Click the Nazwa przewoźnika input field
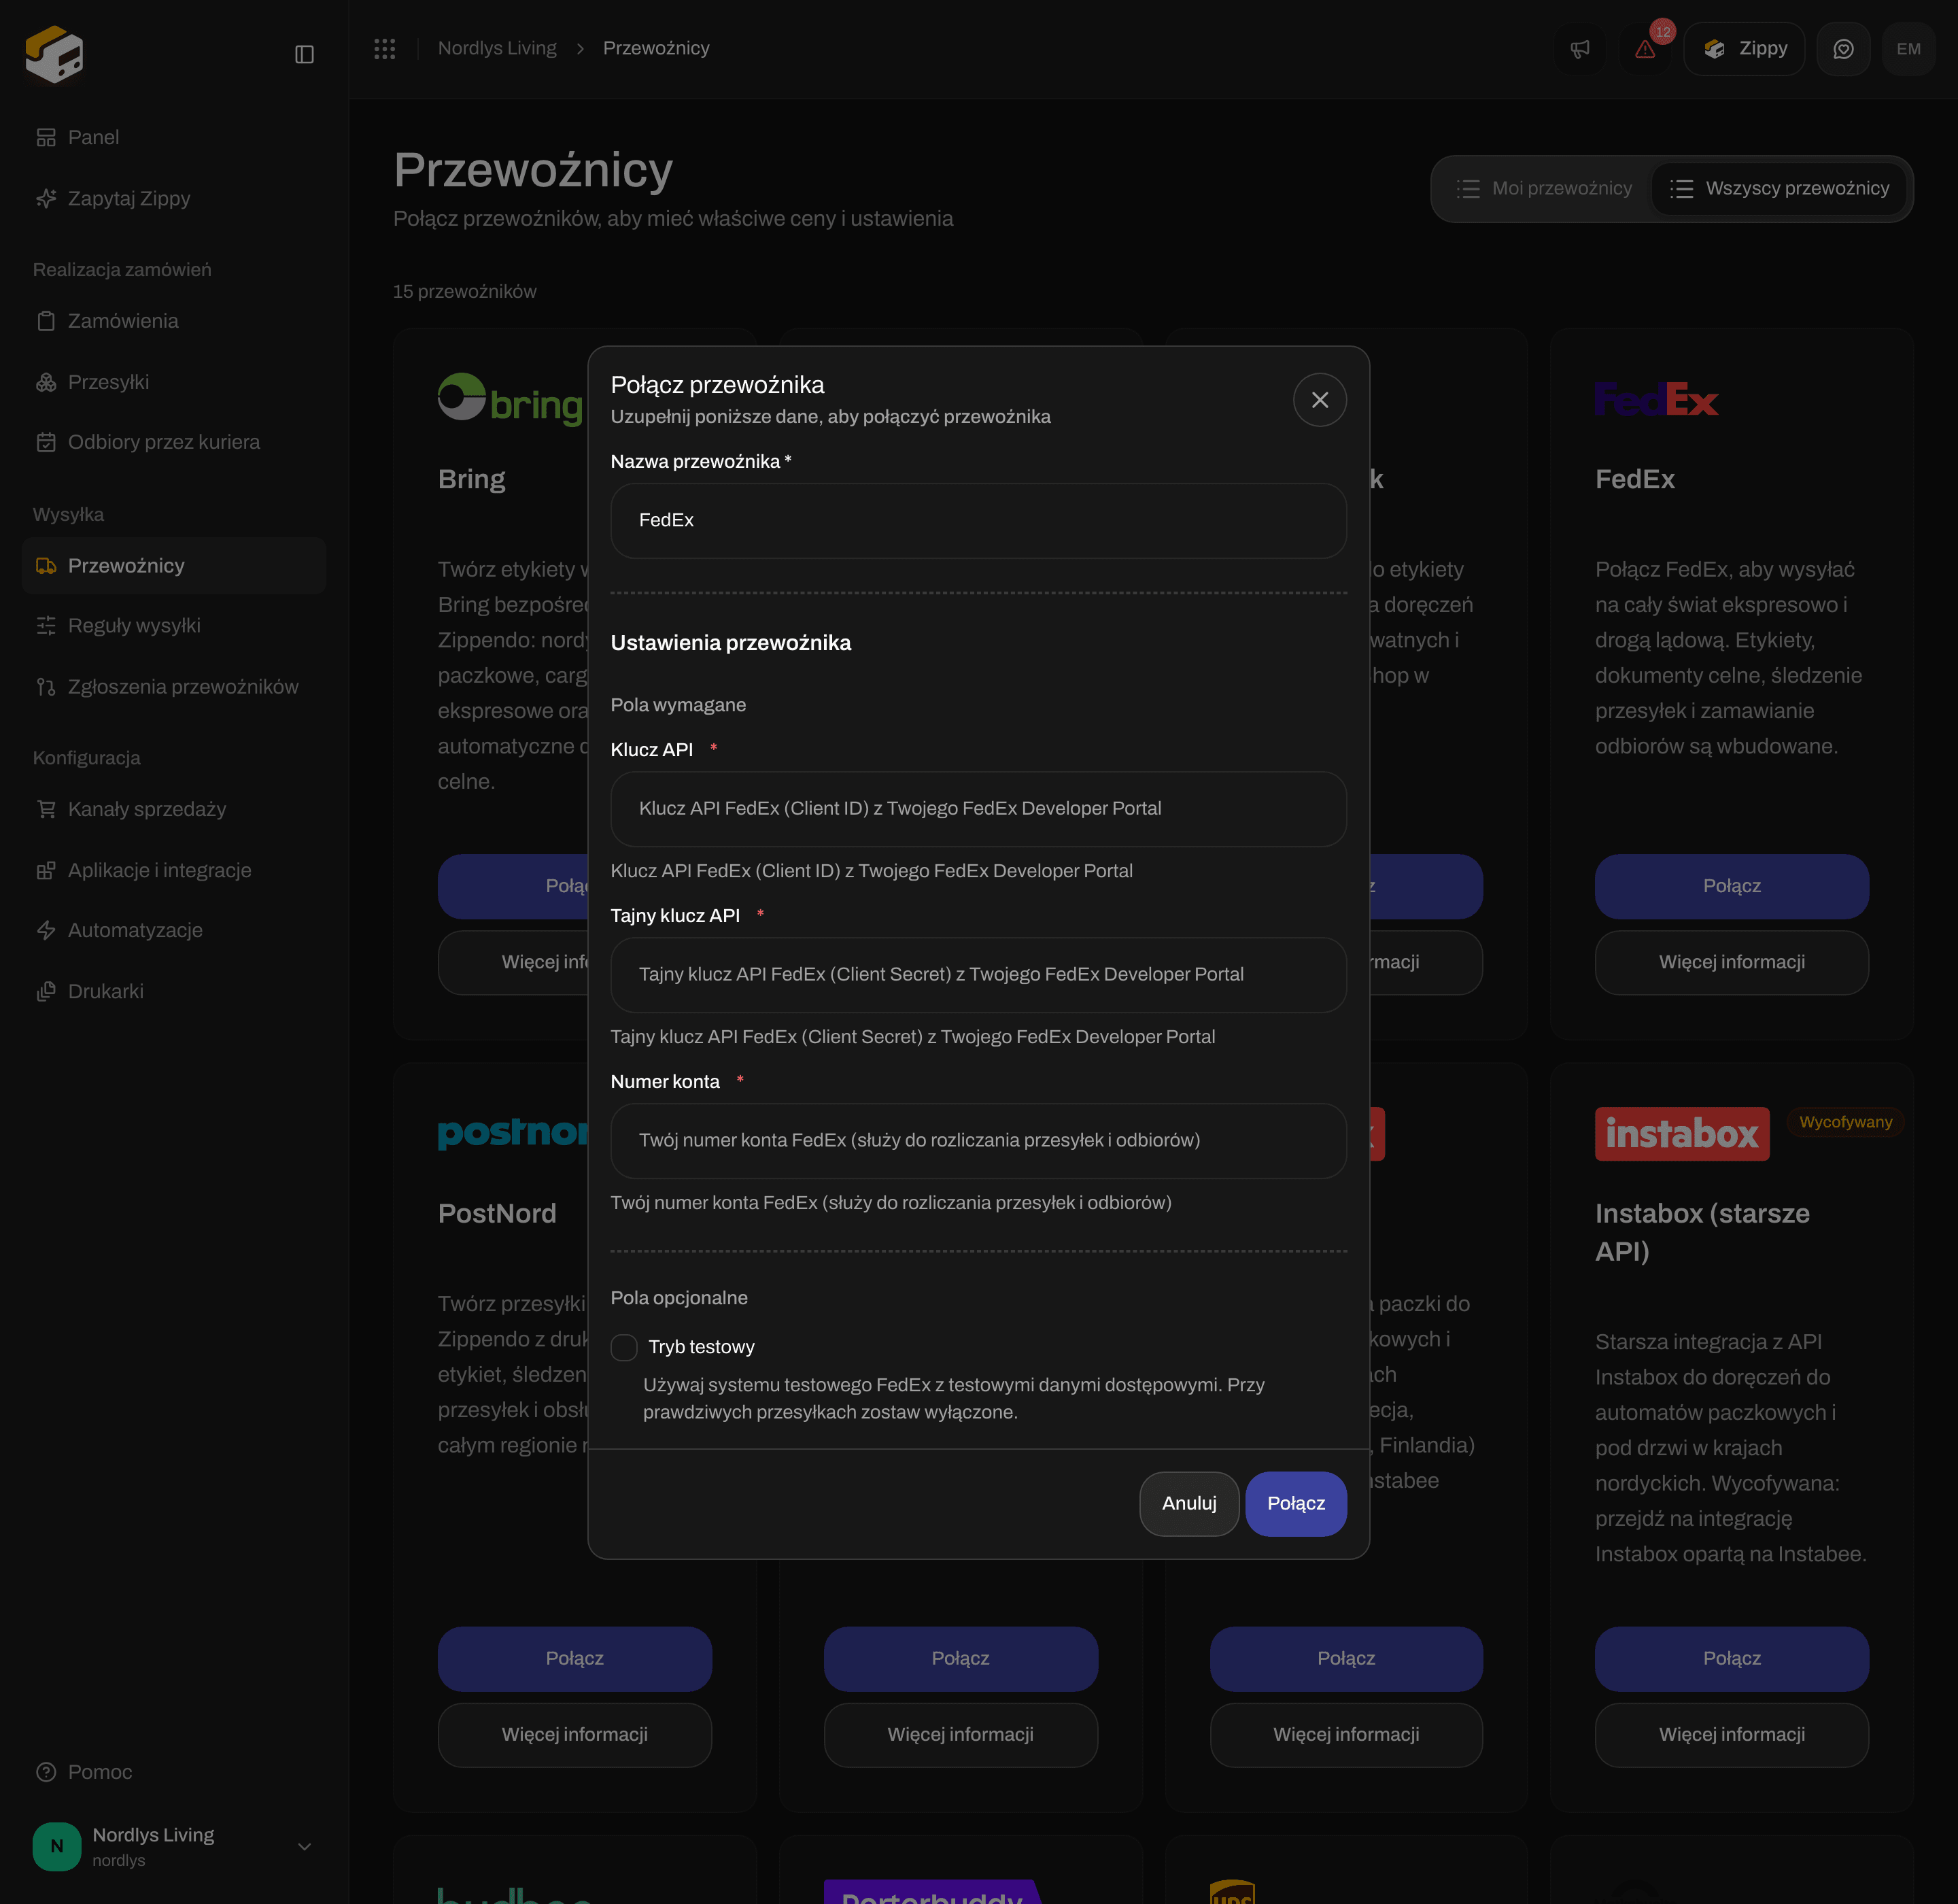 pyautogui.click(x=978, y=521)
